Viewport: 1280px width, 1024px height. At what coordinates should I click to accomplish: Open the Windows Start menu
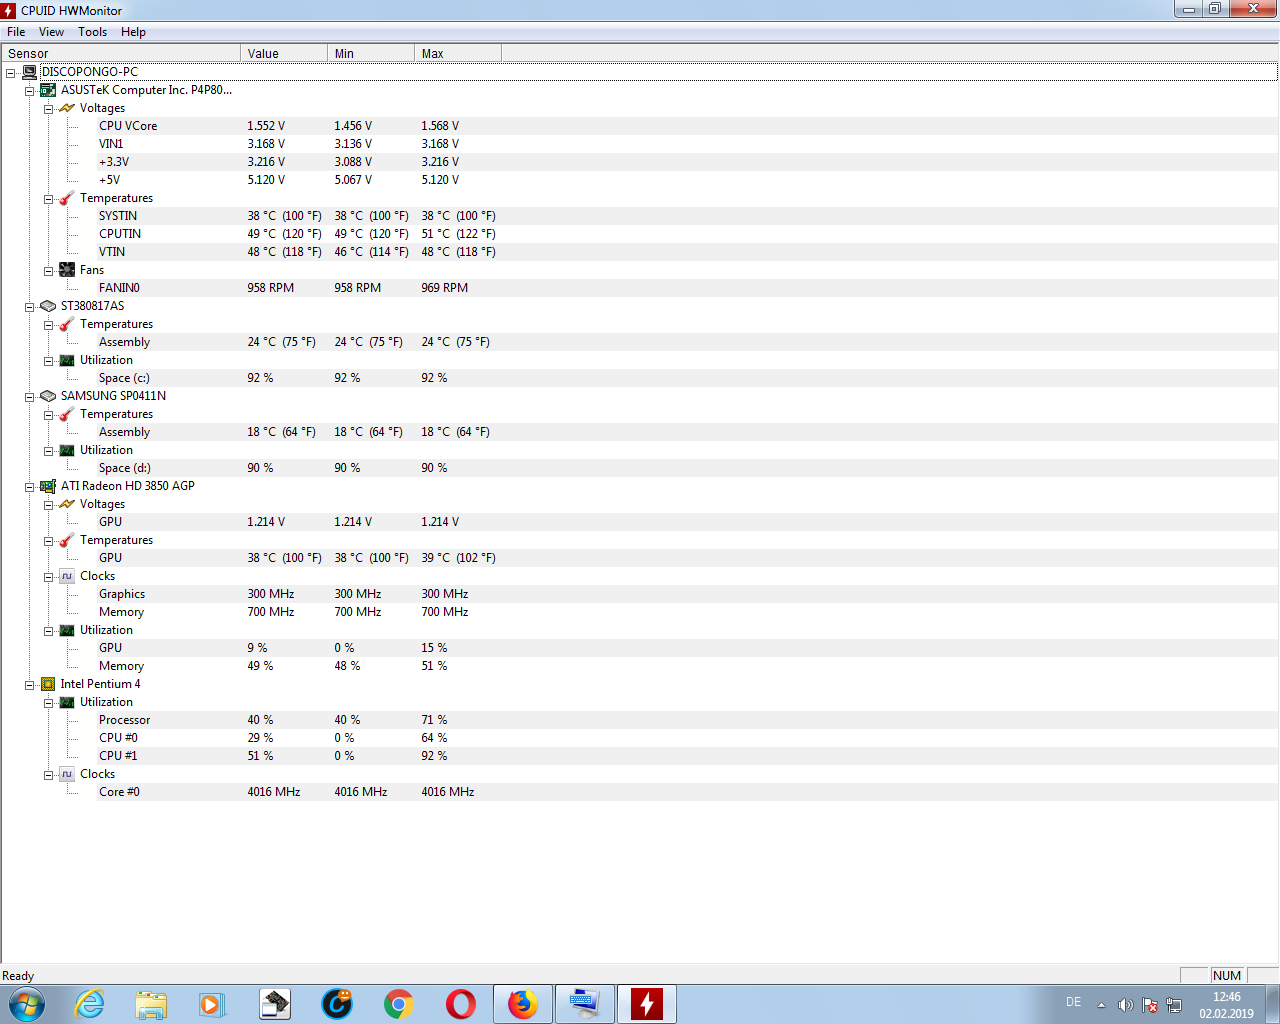27,1004
